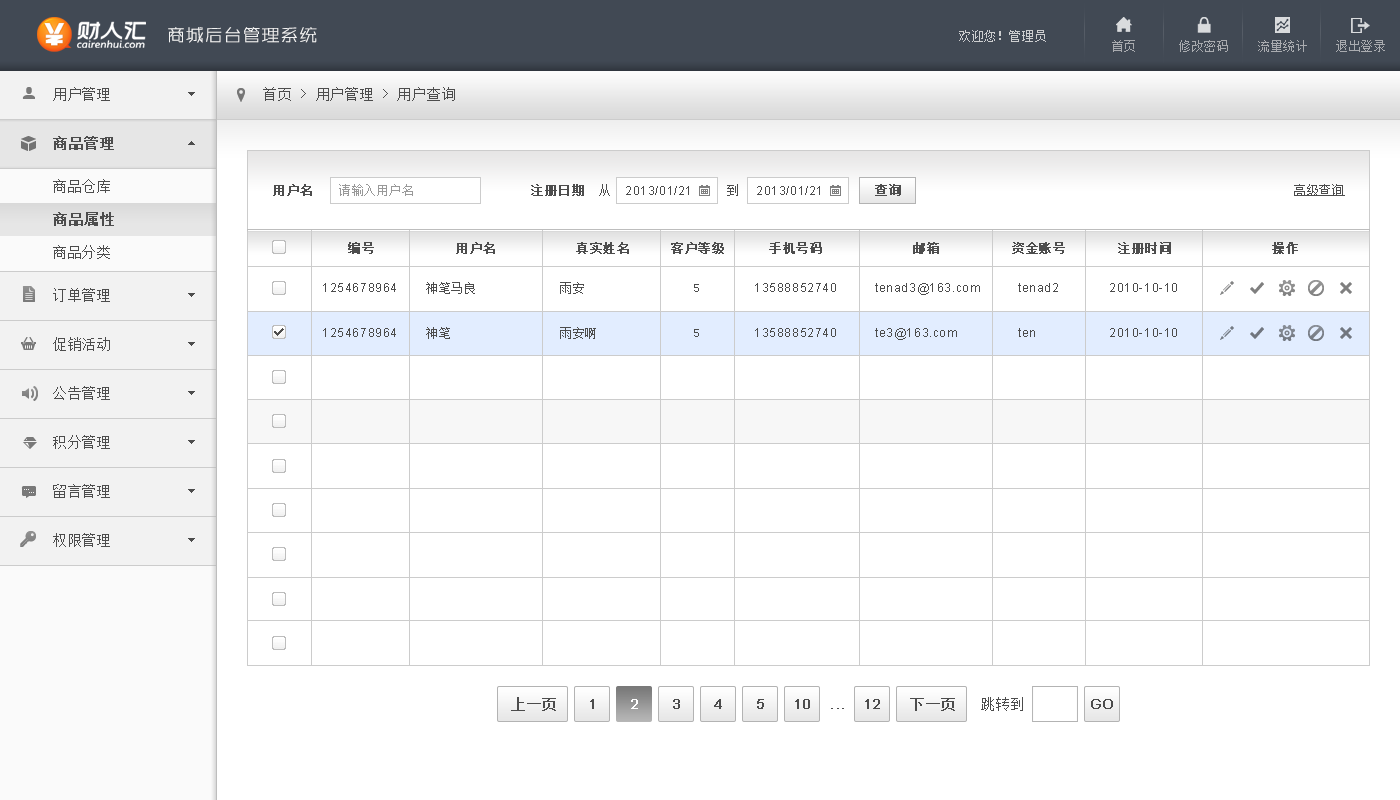Click the home icon in top bar
The height and width of the screenshot is (800, 1400).
(1124, 25)
